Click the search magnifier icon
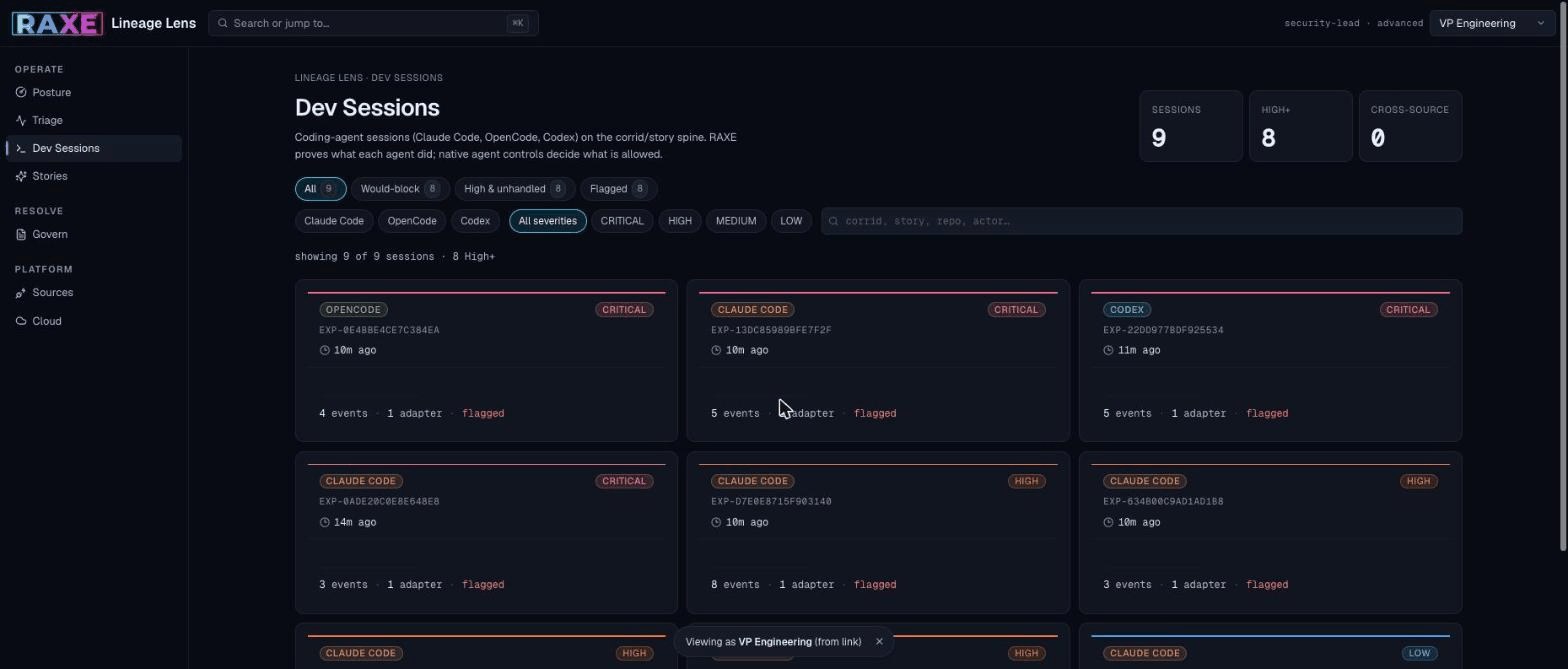 223,23
